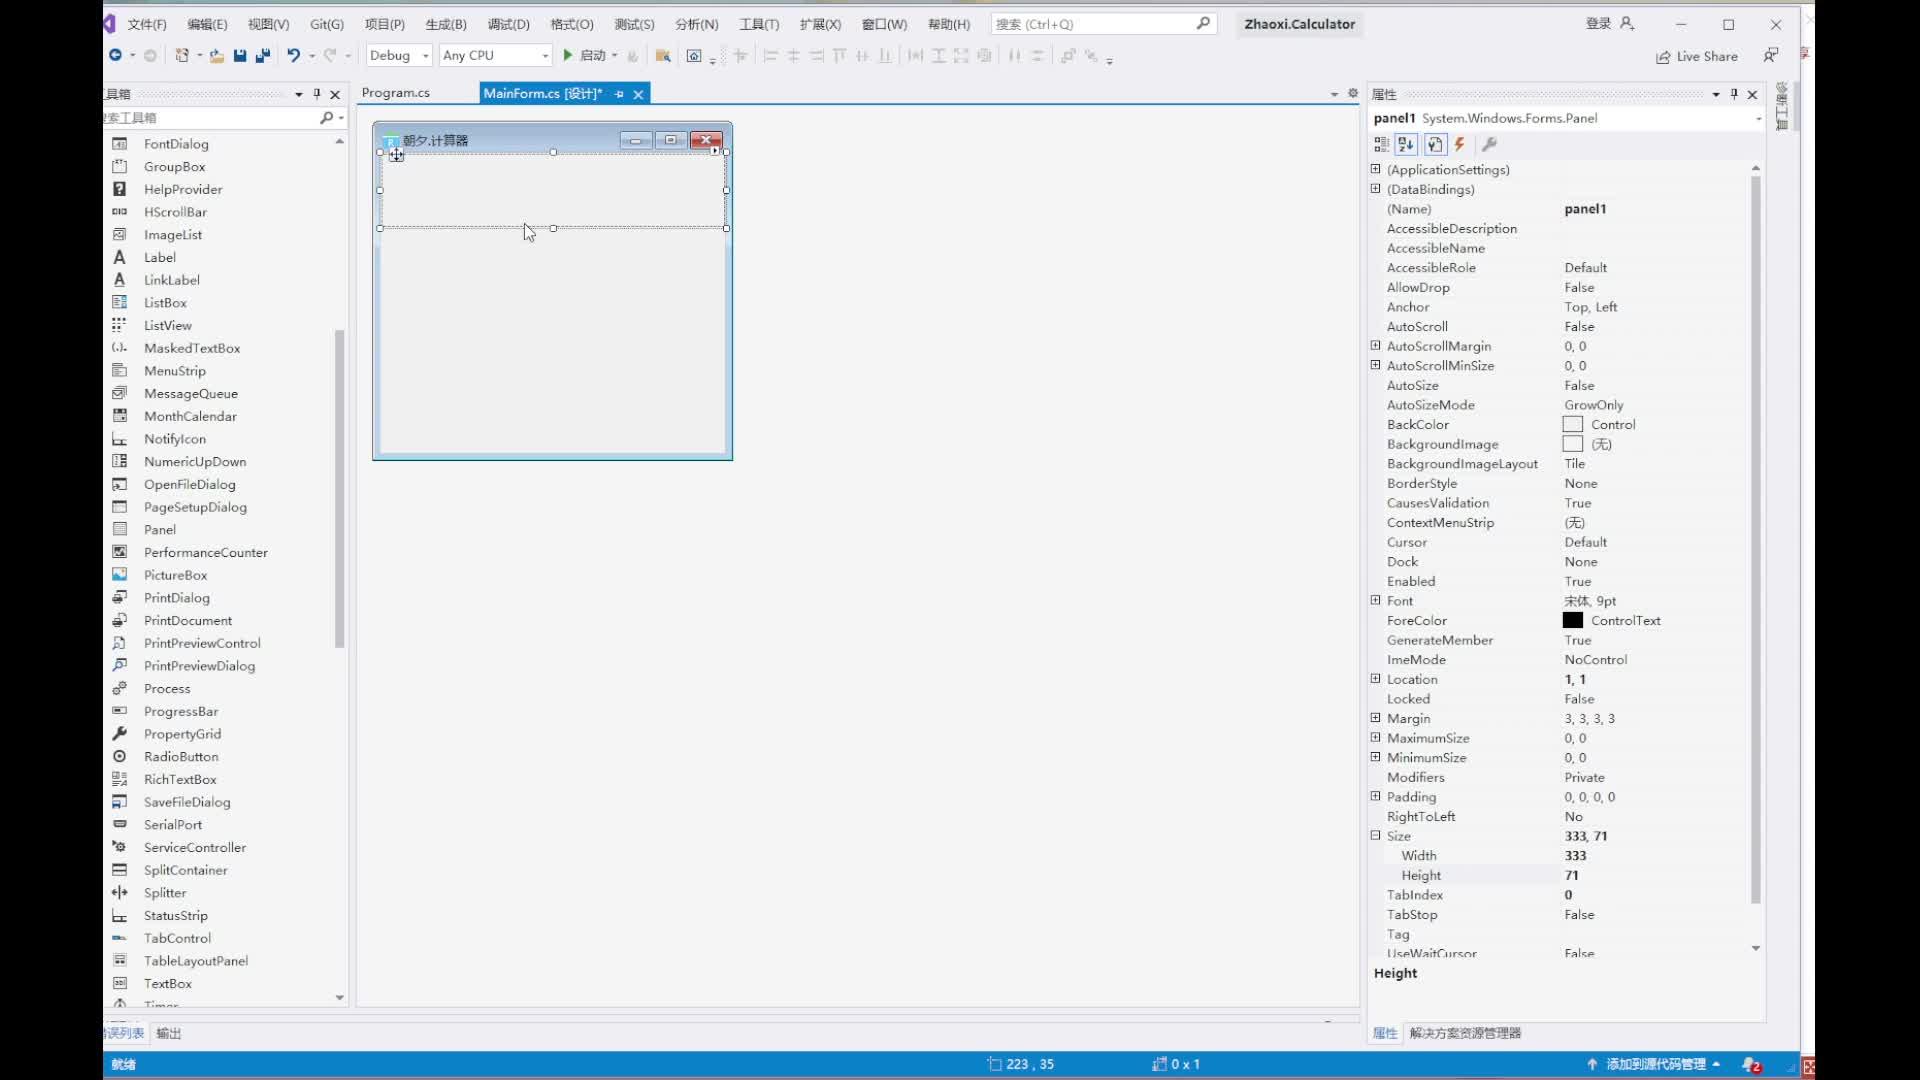Screen dimensions: 1920x1080
Task: Open the 调试(D) menu
Action: [x=508, y=24]
